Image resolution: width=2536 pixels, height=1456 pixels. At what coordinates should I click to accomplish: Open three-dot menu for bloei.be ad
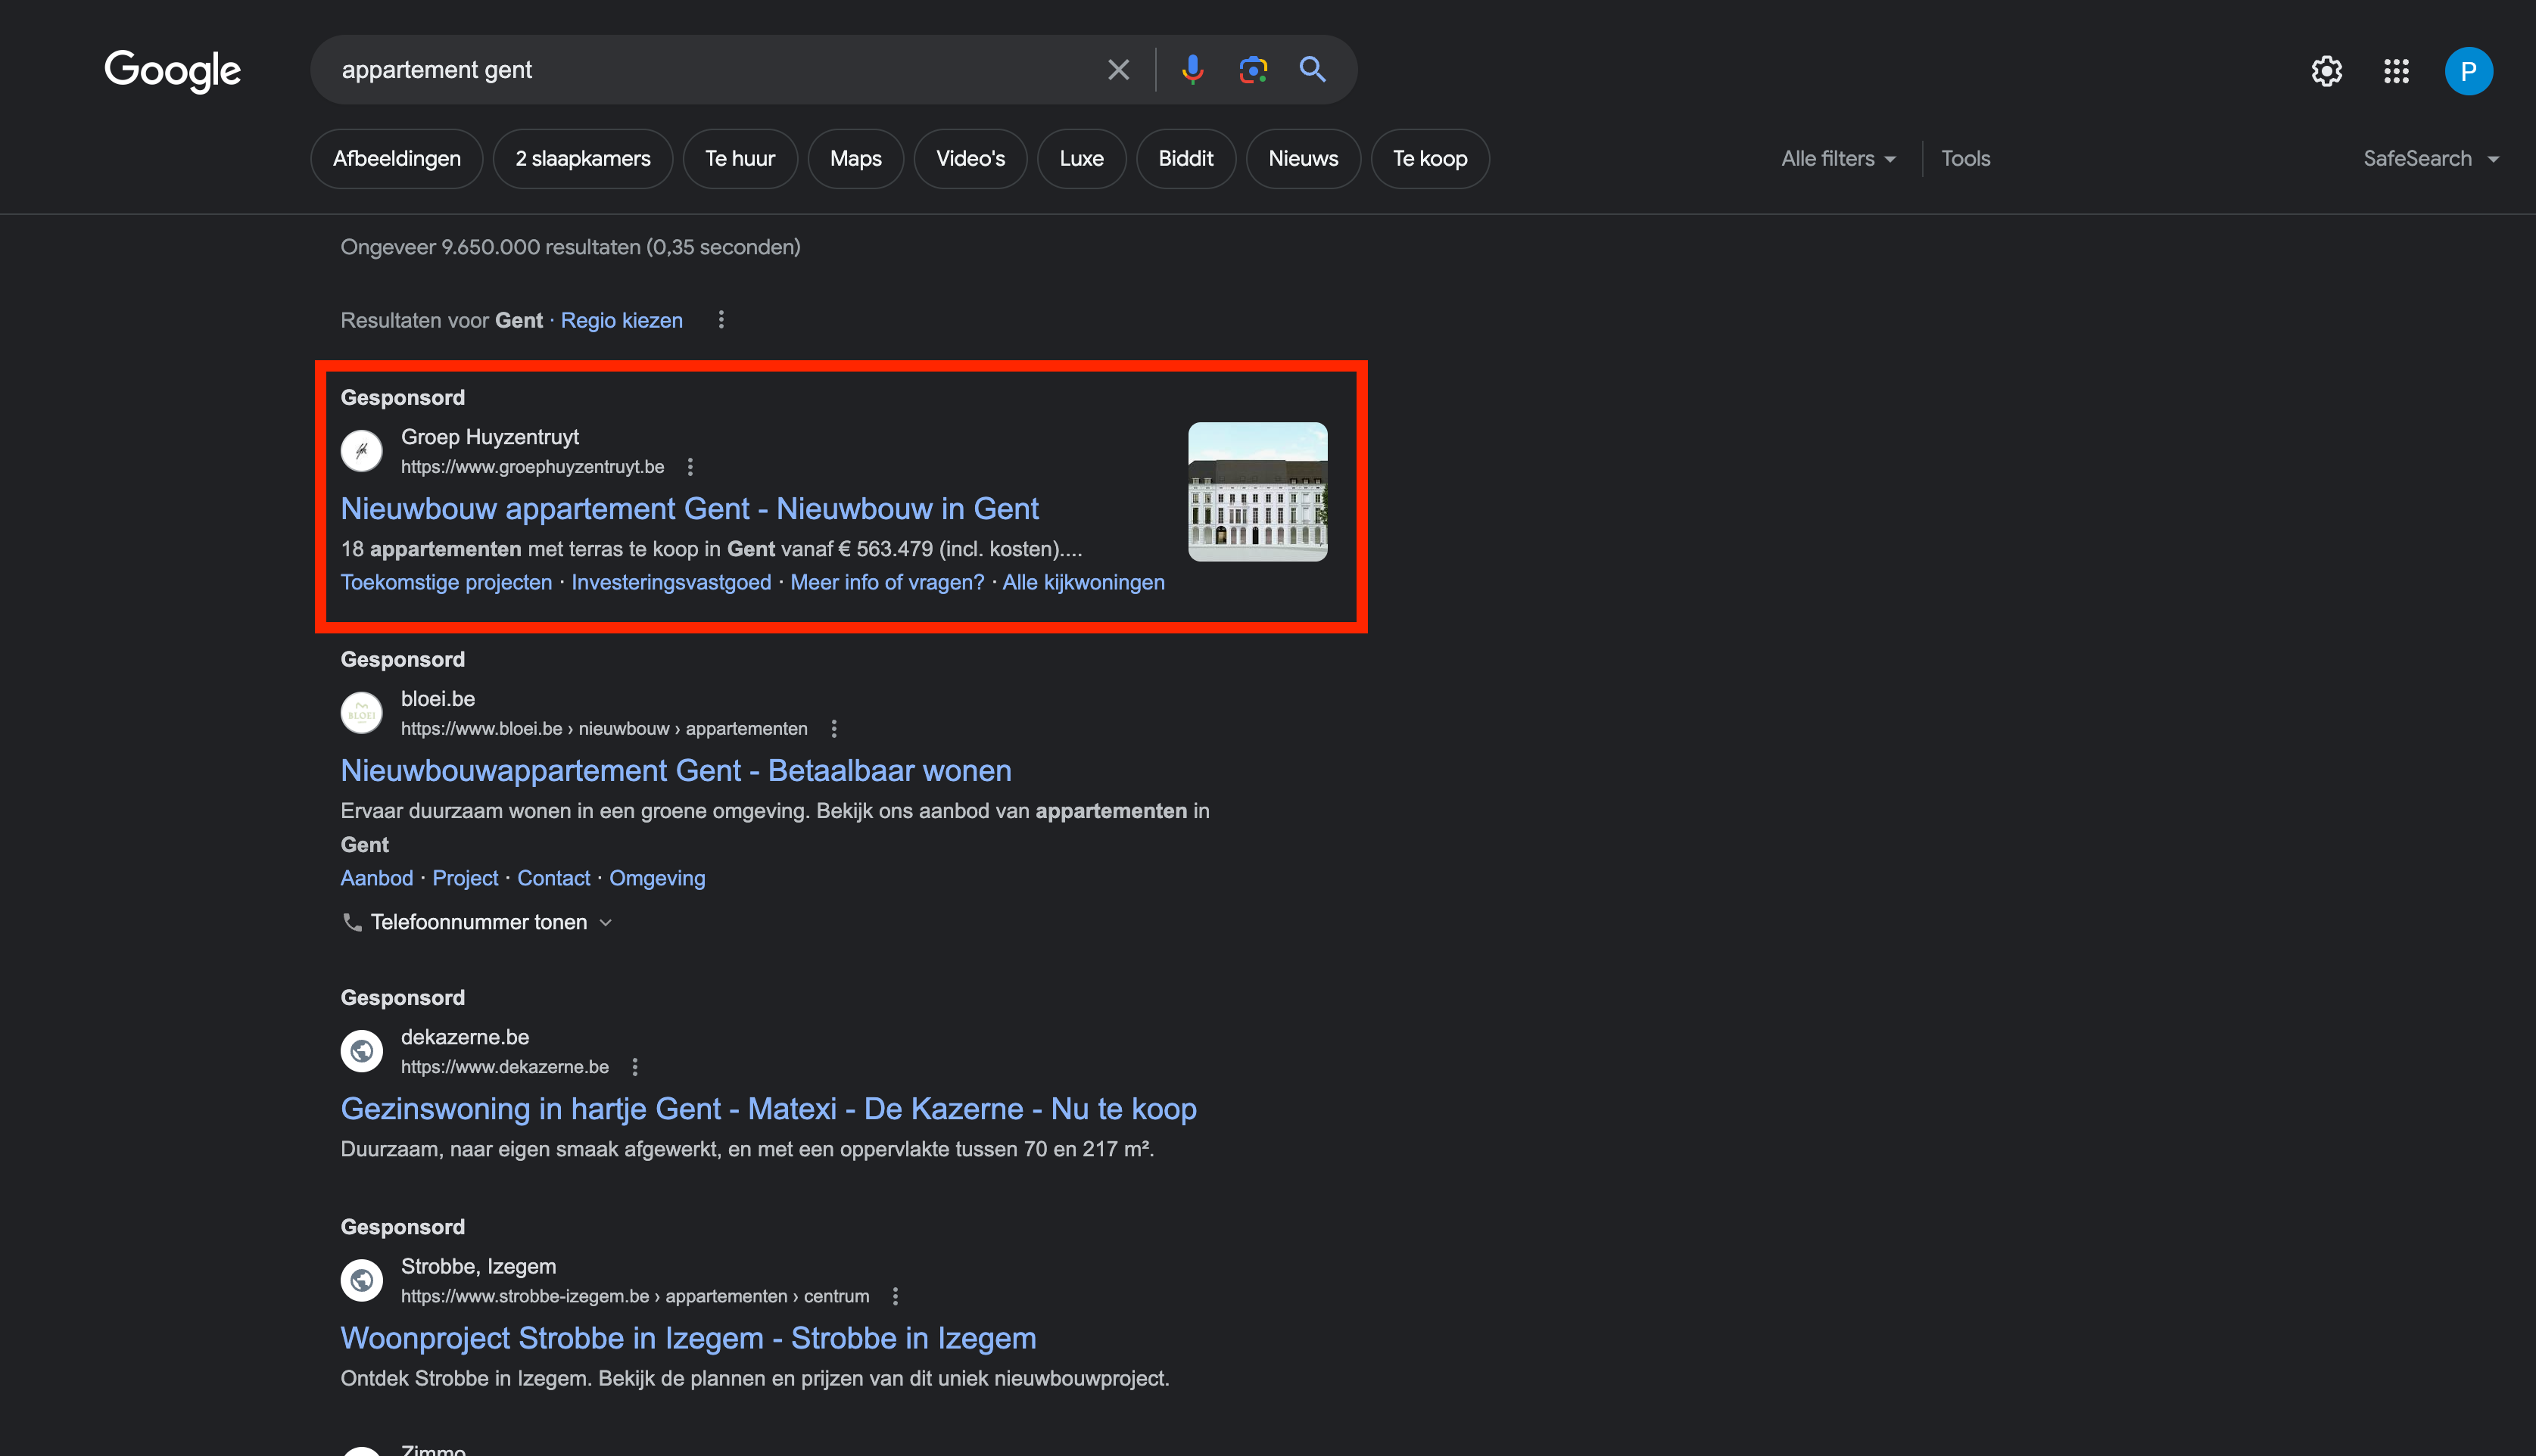click(834, 729)
